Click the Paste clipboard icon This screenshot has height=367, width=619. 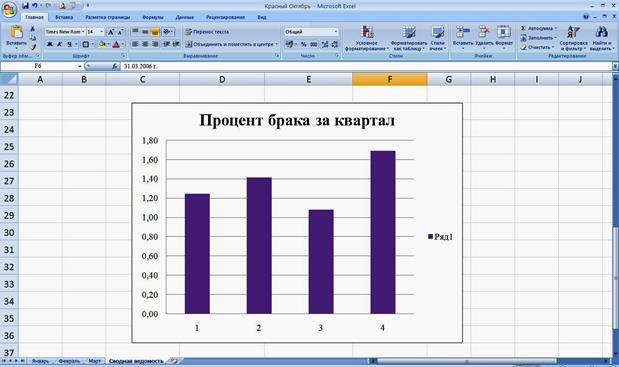pos(17,32)
